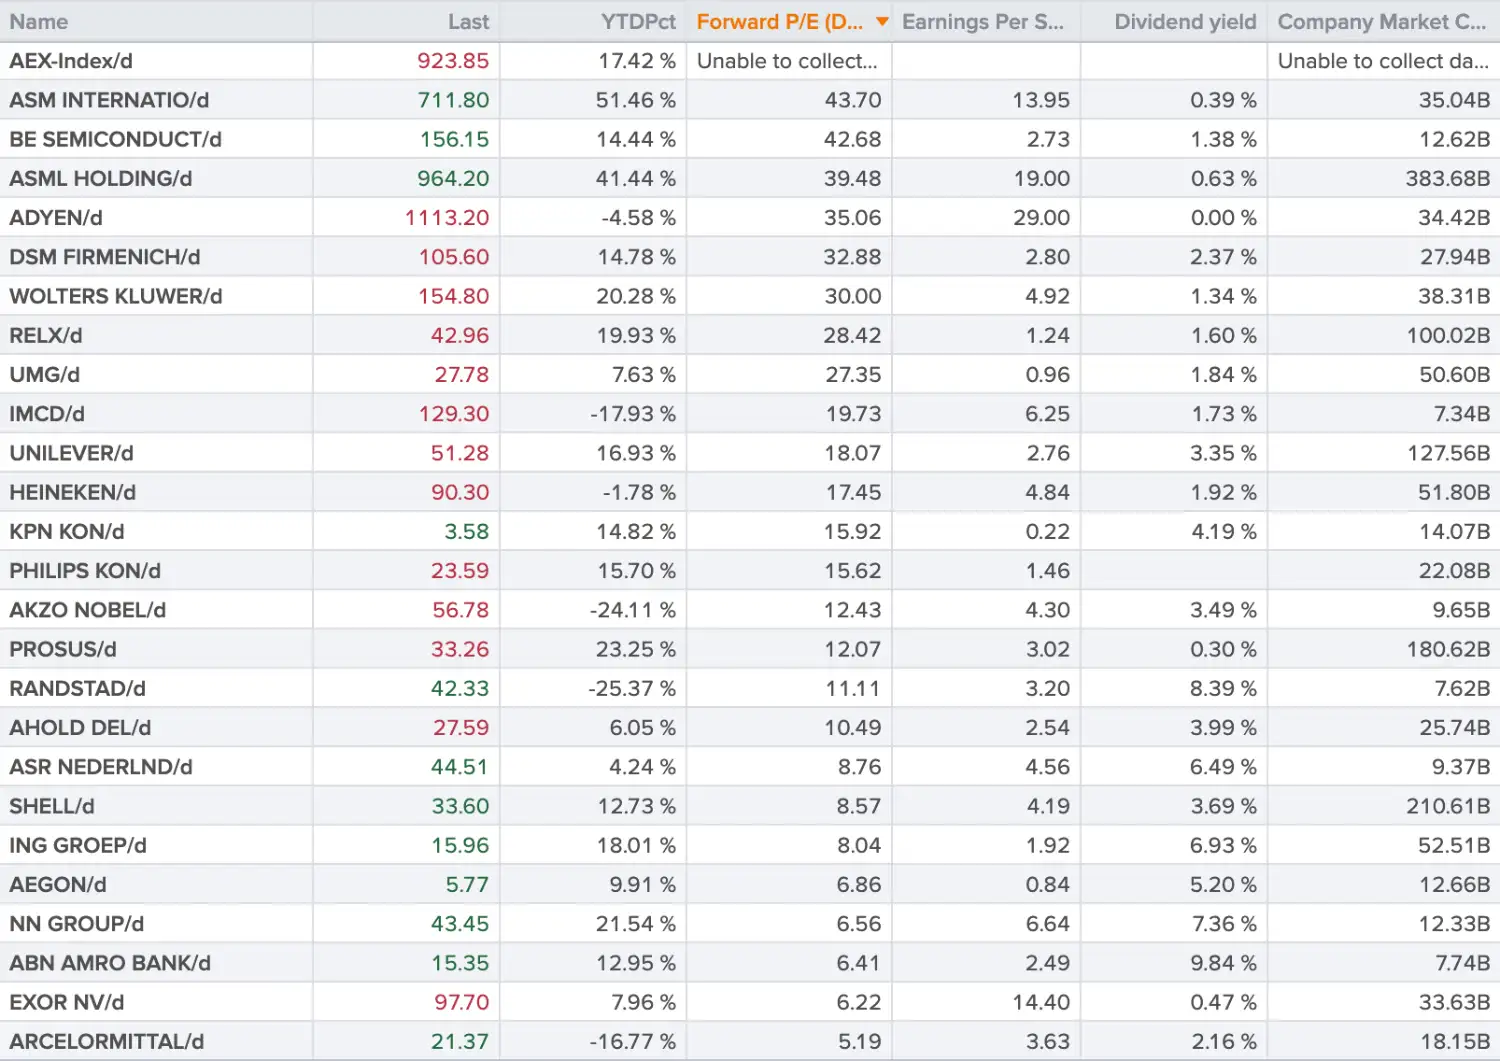Select the ASM INTERNATIO/d row name

pos(109,100)
